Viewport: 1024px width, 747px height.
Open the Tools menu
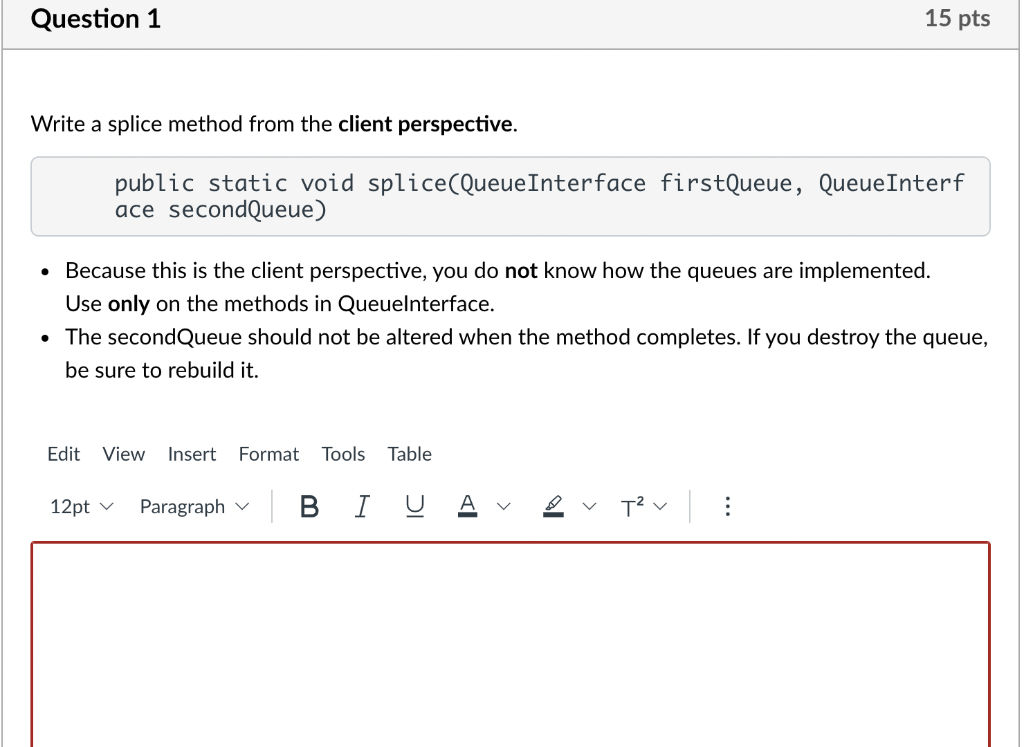[x=343, y=454]
